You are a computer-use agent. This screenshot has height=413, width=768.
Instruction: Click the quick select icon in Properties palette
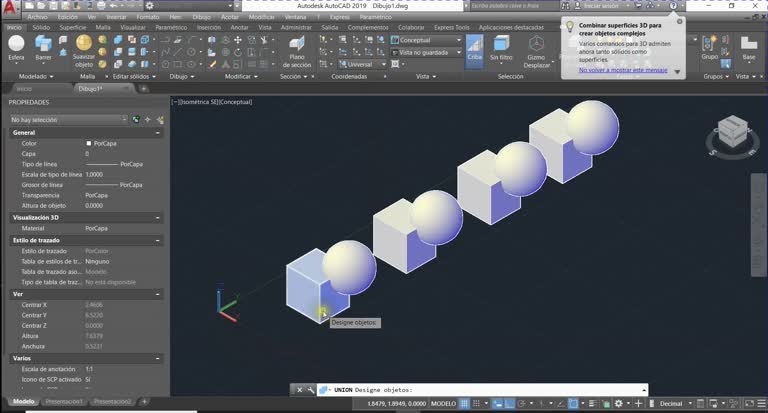(160, 120)
